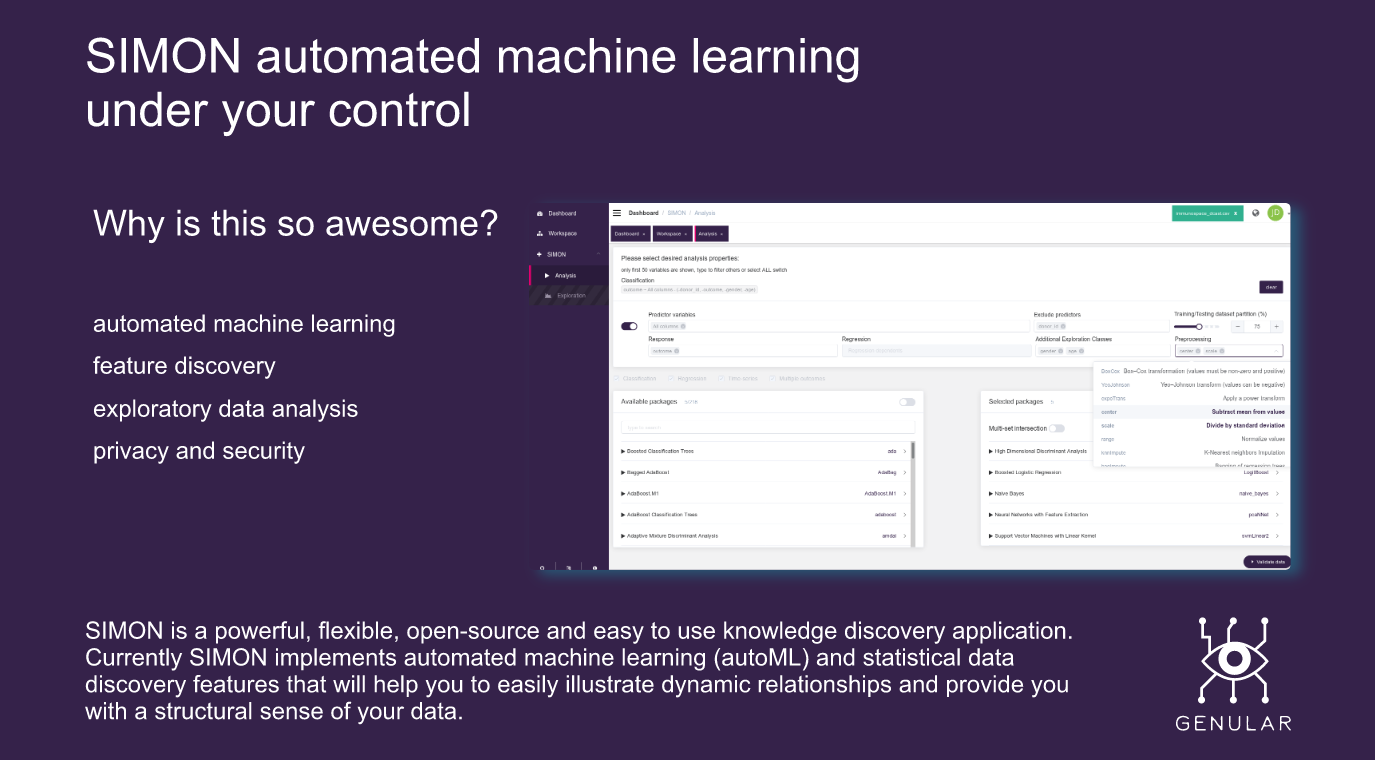Click the Exclude predictors input field
Screen dimensions: 1375x760
point(1101,326)
